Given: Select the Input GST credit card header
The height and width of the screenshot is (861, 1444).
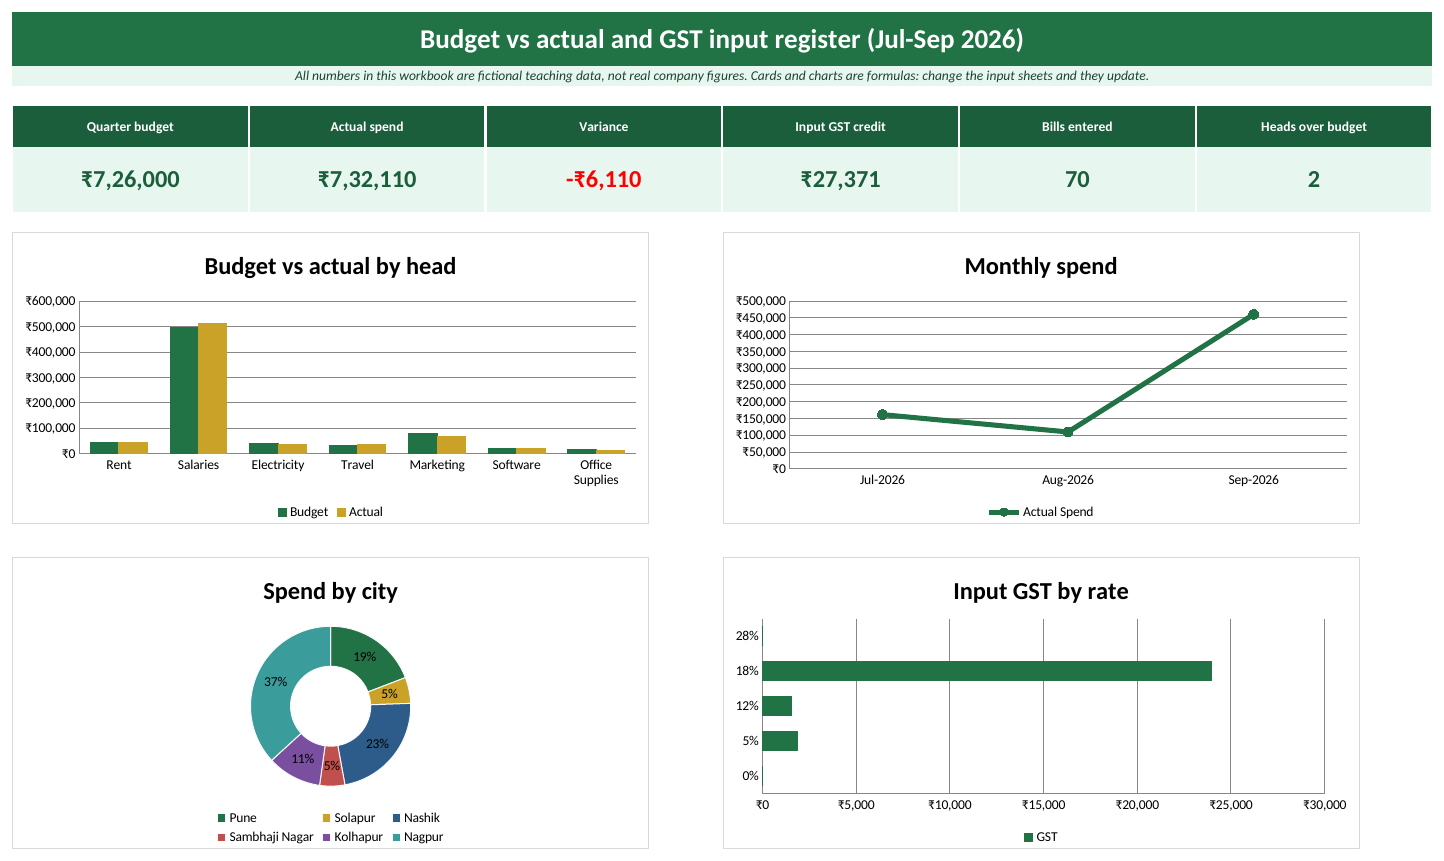Looking at the screenshot, I should [840, 127].
